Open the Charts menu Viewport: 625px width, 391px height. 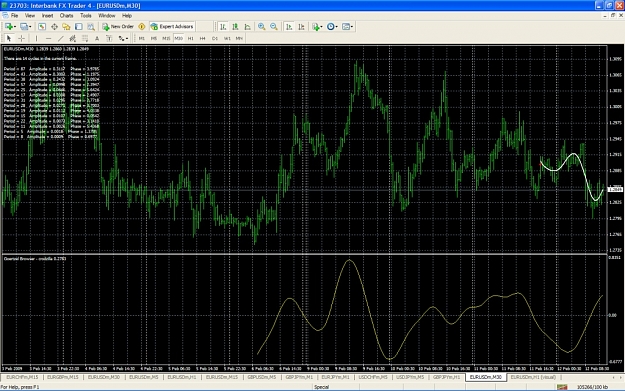(66, 16)
